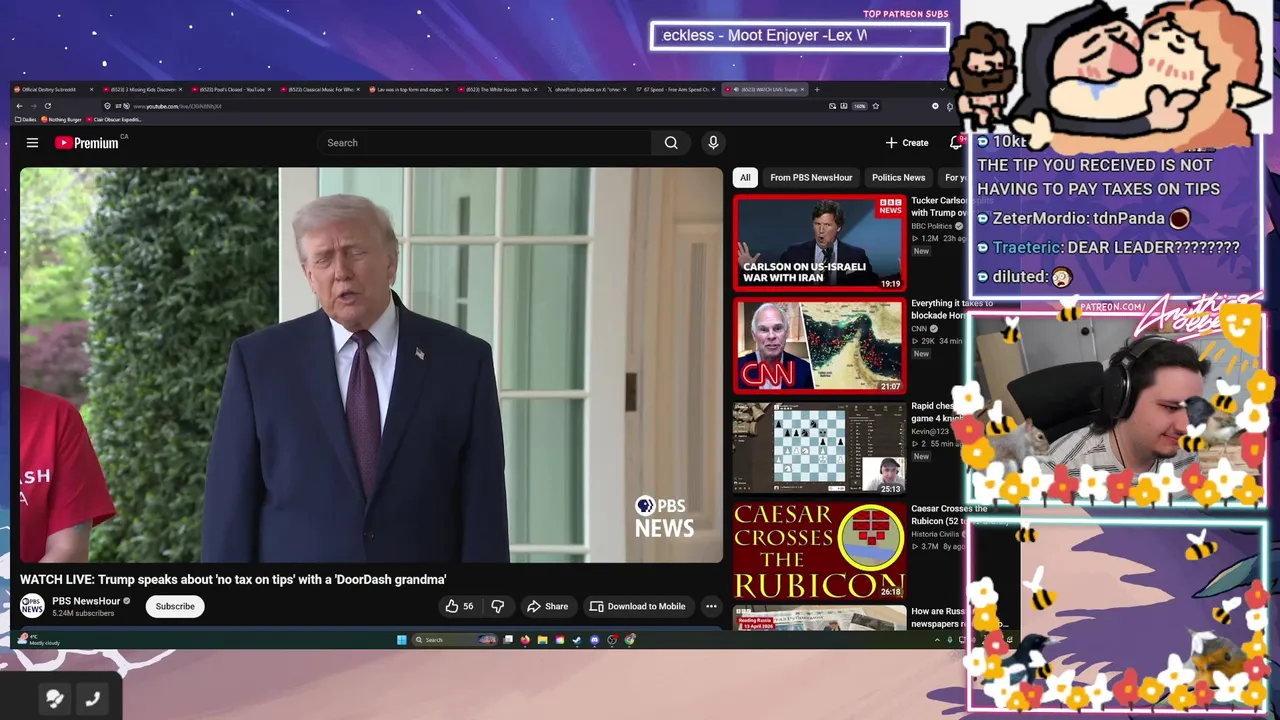
Task: Open Firefox from the taskbar
Action: (x=525, y=640)
